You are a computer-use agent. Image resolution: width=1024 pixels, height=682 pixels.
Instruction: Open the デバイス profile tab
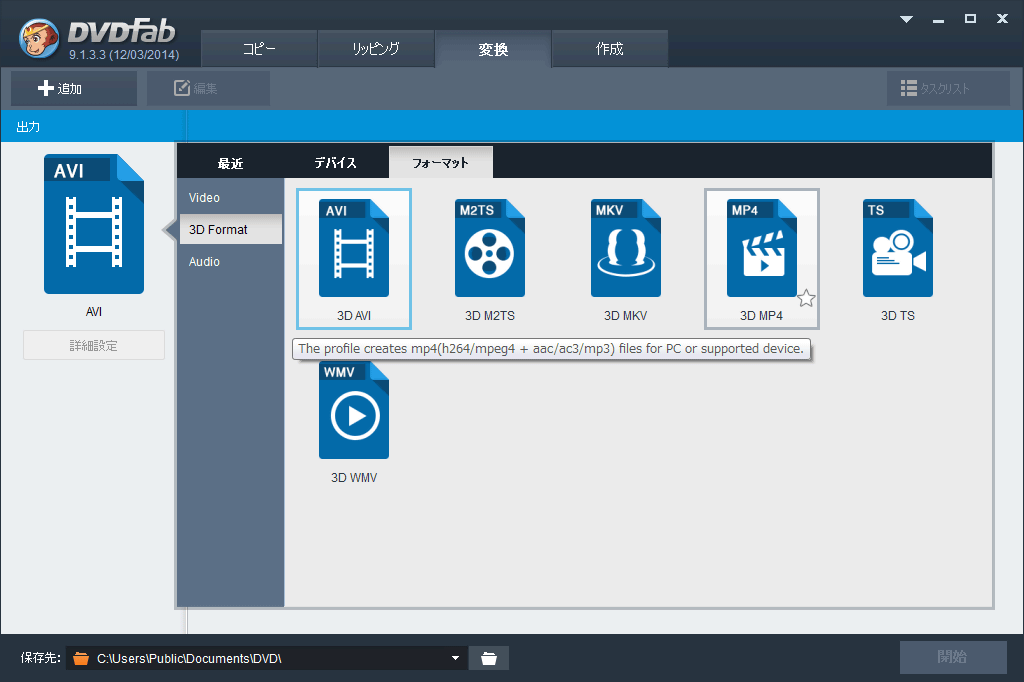click(x=336, y=163)
